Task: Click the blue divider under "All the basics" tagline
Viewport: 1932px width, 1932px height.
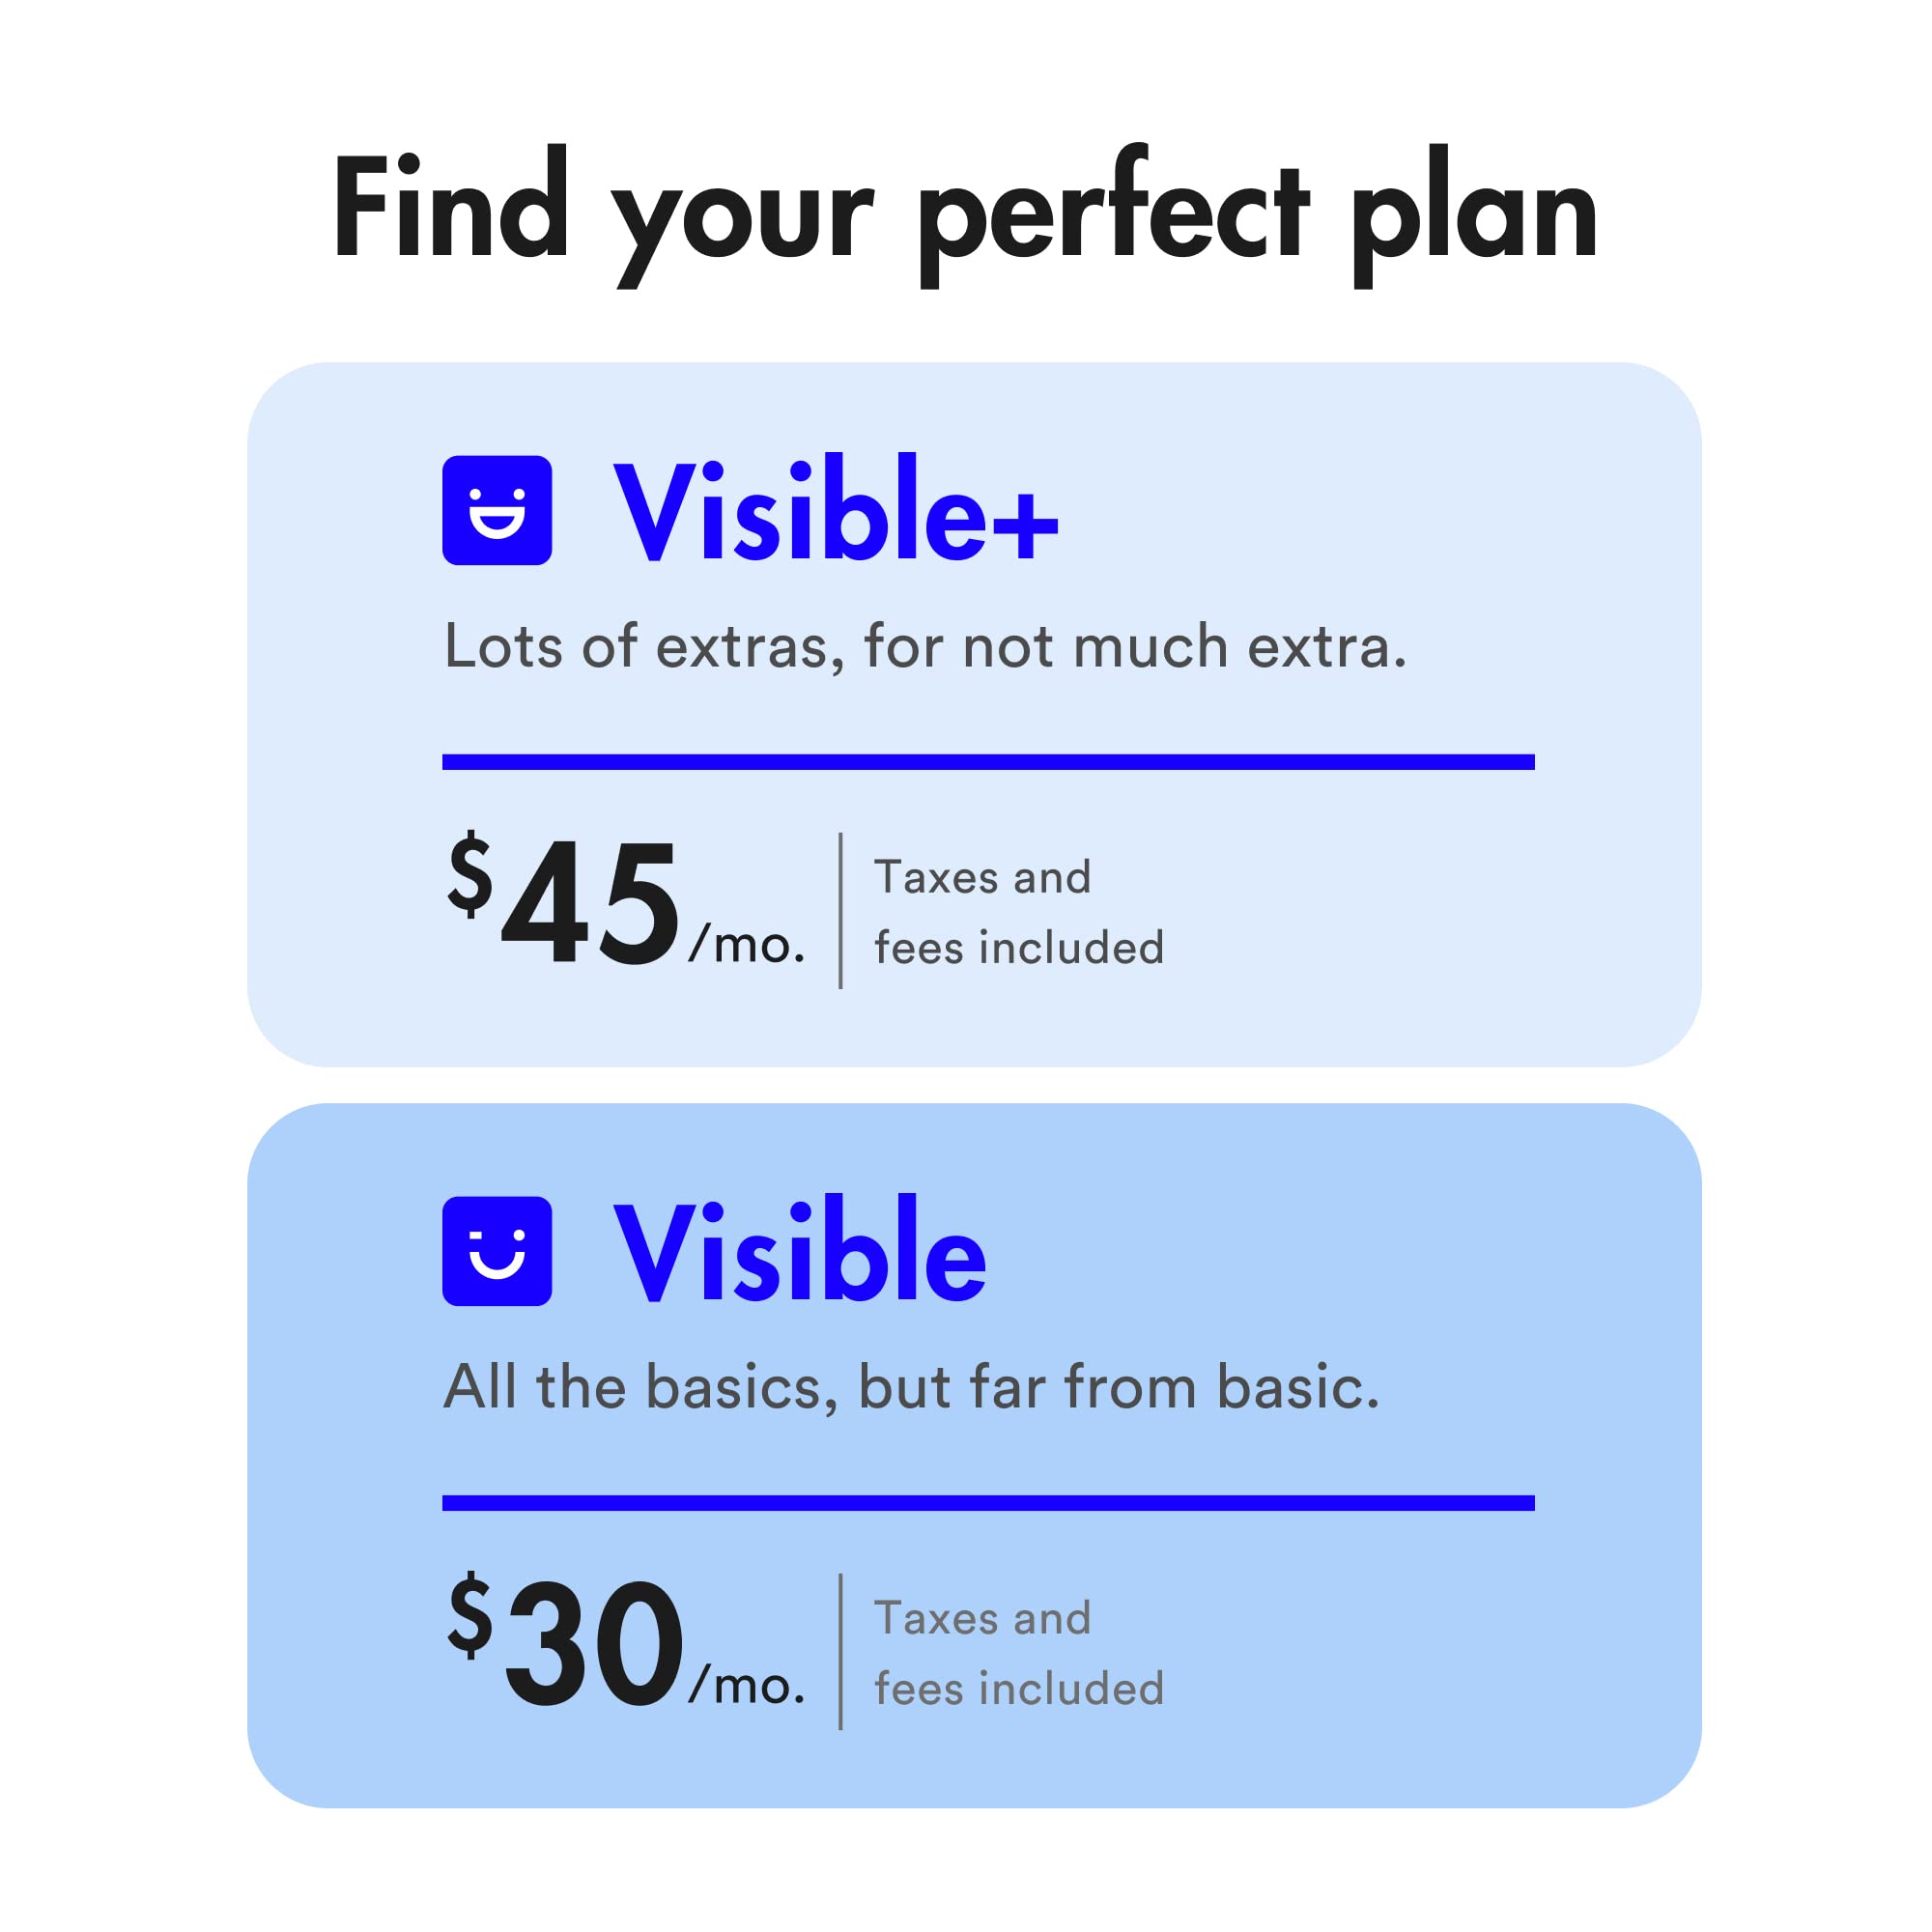Action: 988,1503
